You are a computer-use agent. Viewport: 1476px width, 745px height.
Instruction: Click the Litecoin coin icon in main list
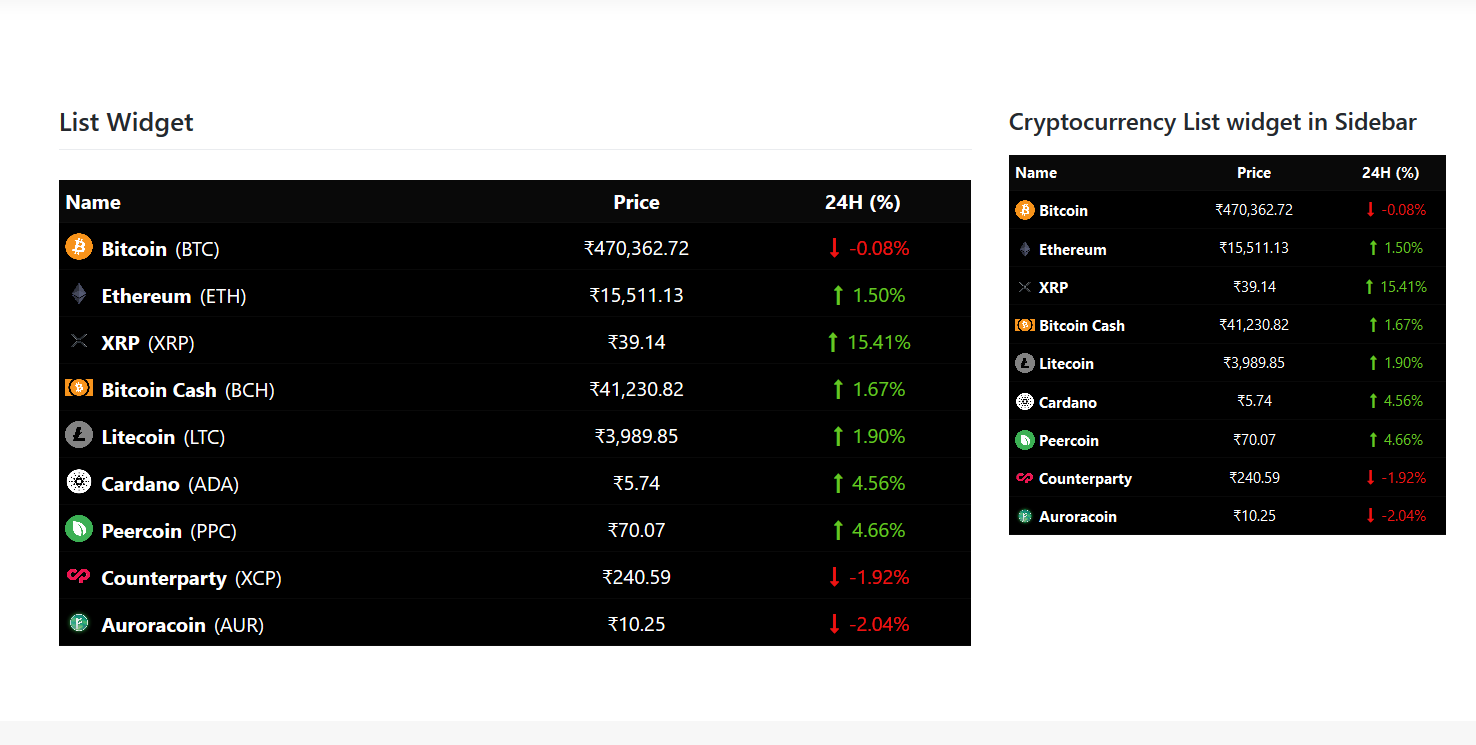pos(79,435)
